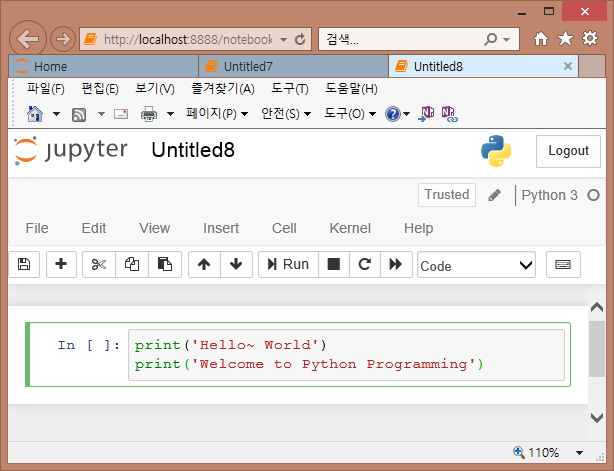The width and height of the screenshot is (614, 471).
Task: Open the browser Home icon at top right
Action: (541, 39)
